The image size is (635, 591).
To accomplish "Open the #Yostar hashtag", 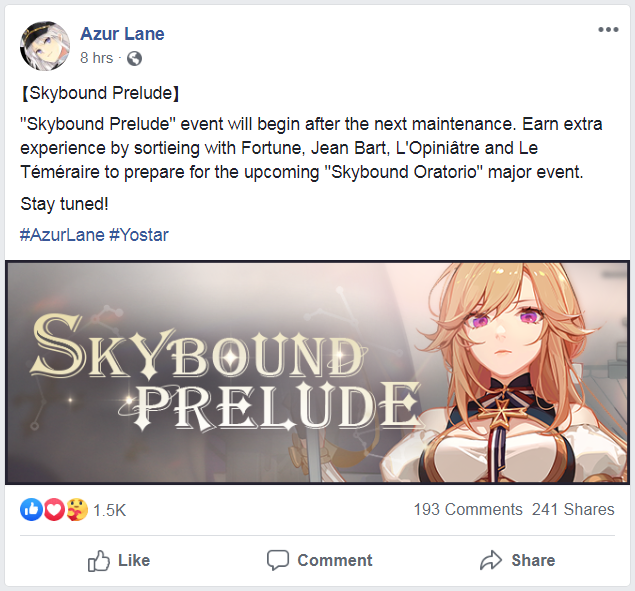I will [x=139, y=235].
